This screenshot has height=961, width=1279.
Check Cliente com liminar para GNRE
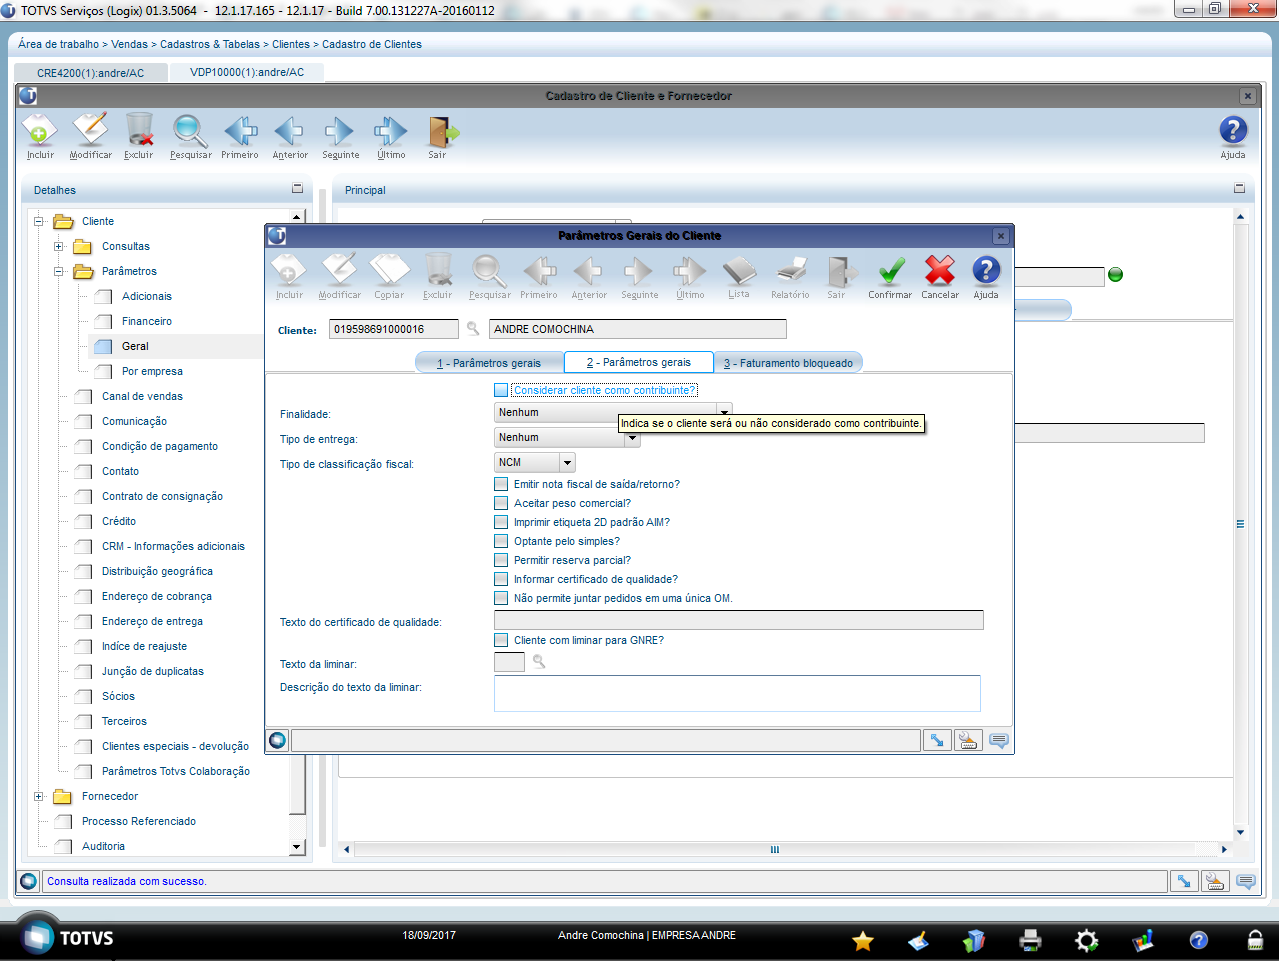point(501,640)
